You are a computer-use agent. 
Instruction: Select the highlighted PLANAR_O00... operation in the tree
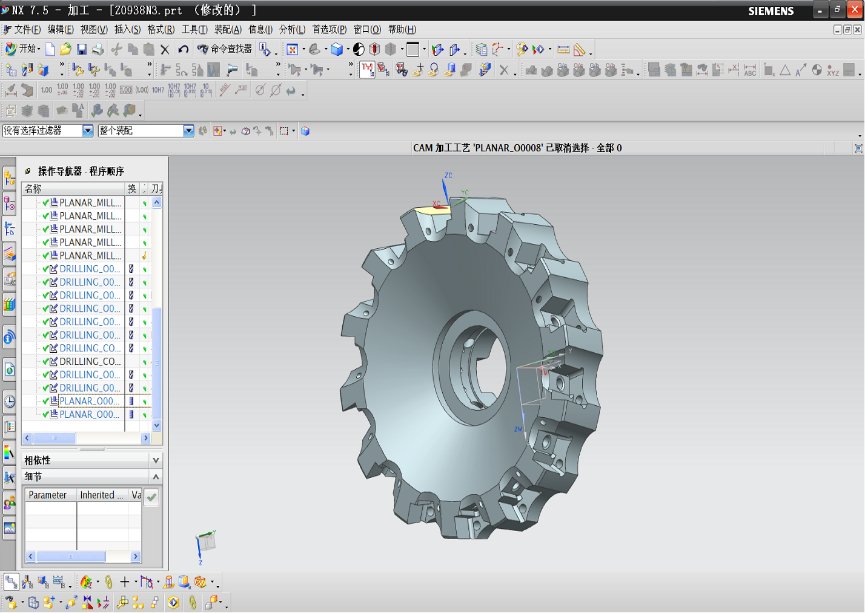point(90,401)
